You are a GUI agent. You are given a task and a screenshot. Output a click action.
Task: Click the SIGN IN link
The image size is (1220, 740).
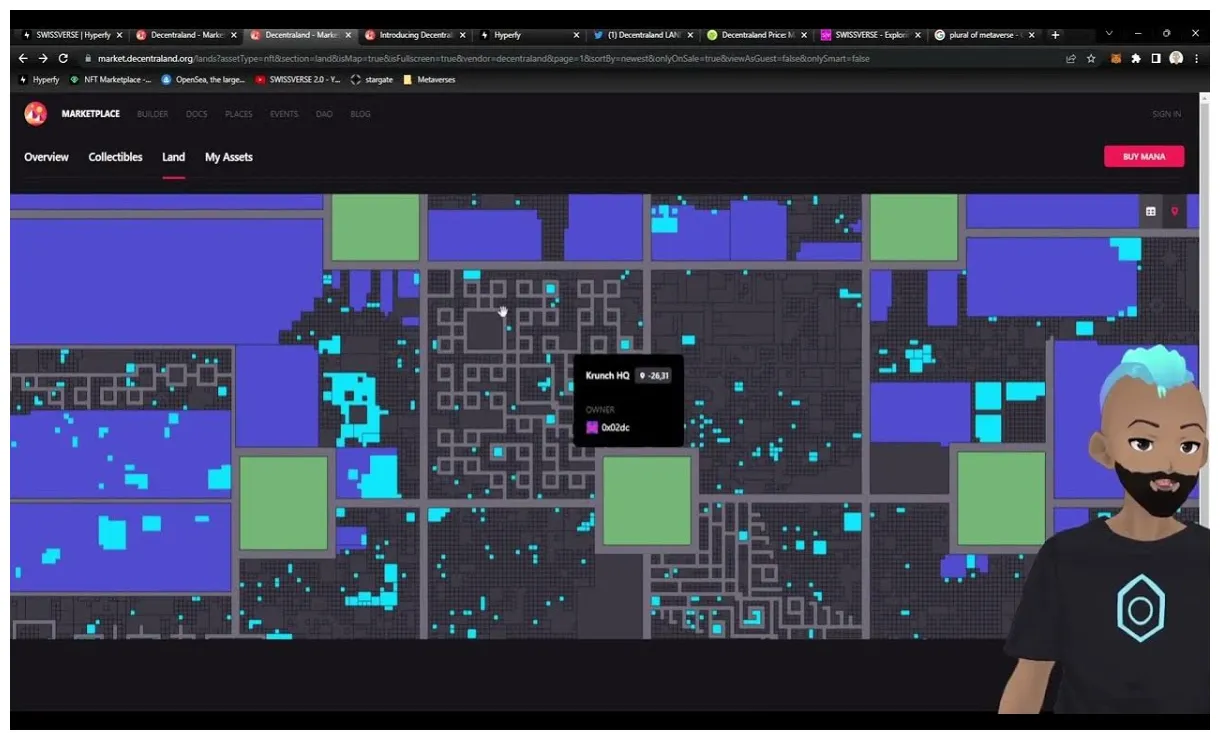pyautogui.click(x=1166, y=113)
